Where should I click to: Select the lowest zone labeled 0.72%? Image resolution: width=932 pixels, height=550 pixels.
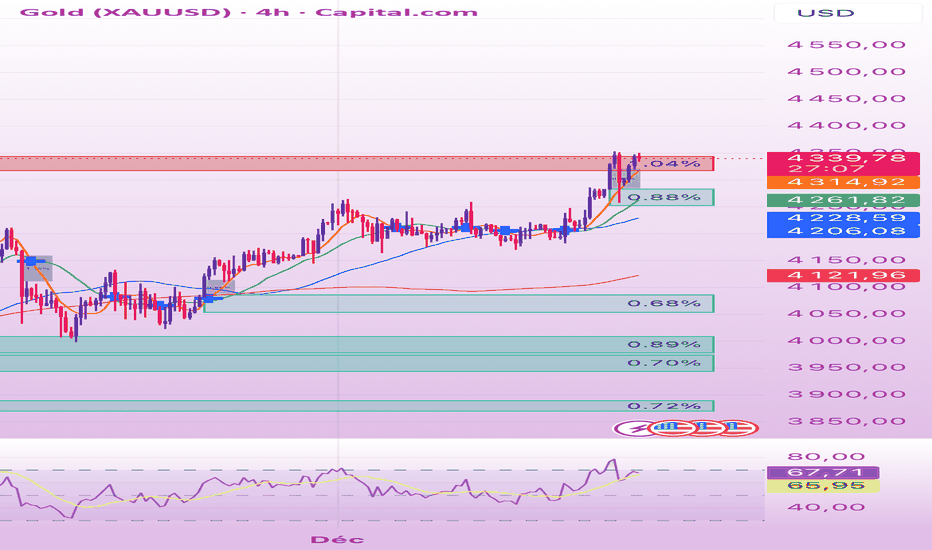[357, 406]
